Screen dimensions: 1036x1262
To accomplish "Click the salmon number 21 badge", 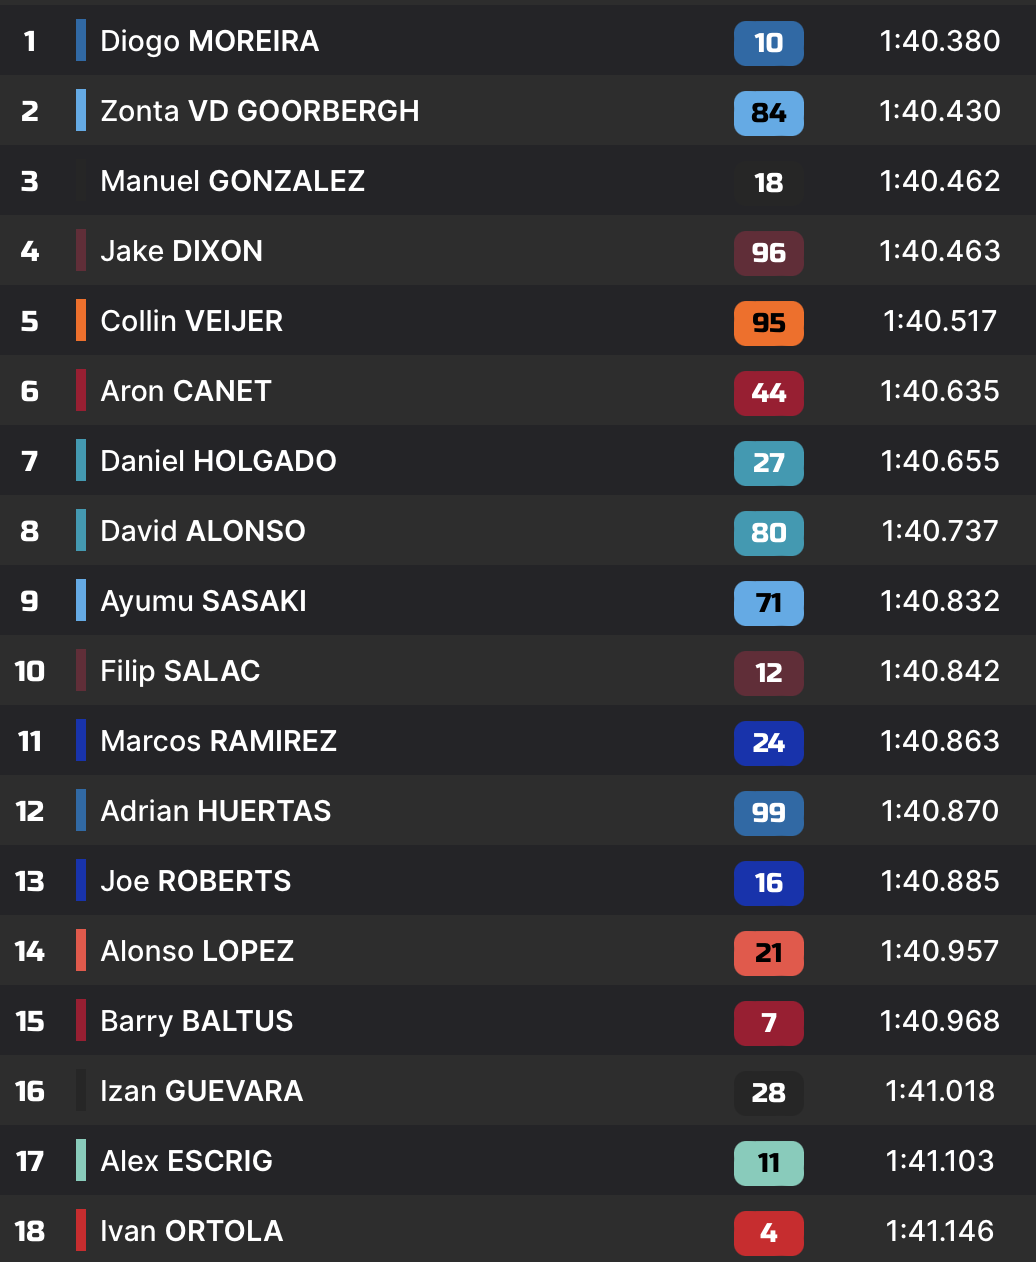I will click(x=768, y=953).
